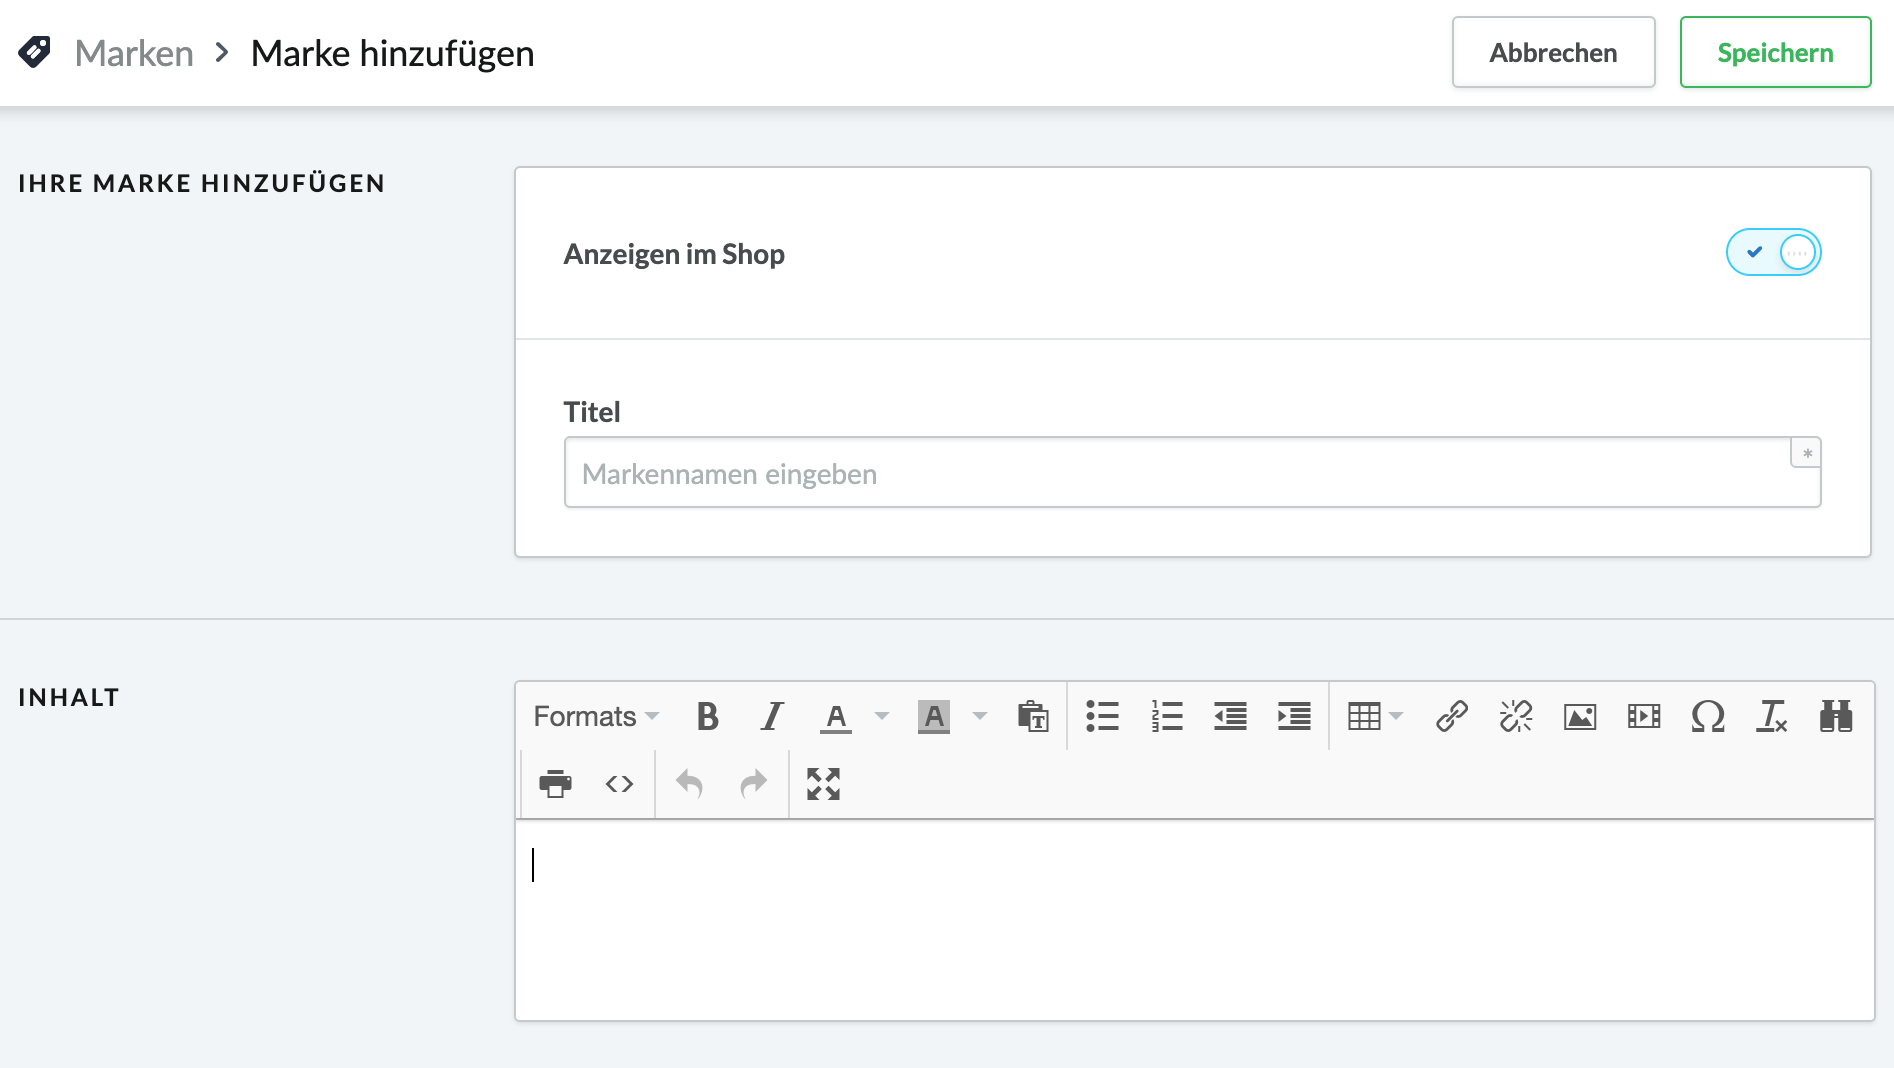This screenshot has width=1894, height=1068.
Task: Click the Insert image icon
Action: 1579,716
